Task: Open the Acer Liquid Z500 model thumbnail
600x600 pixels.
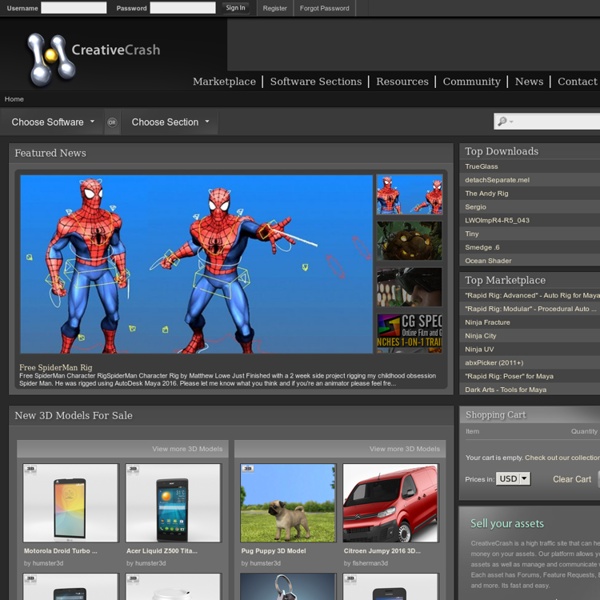Action: (173, 503)
